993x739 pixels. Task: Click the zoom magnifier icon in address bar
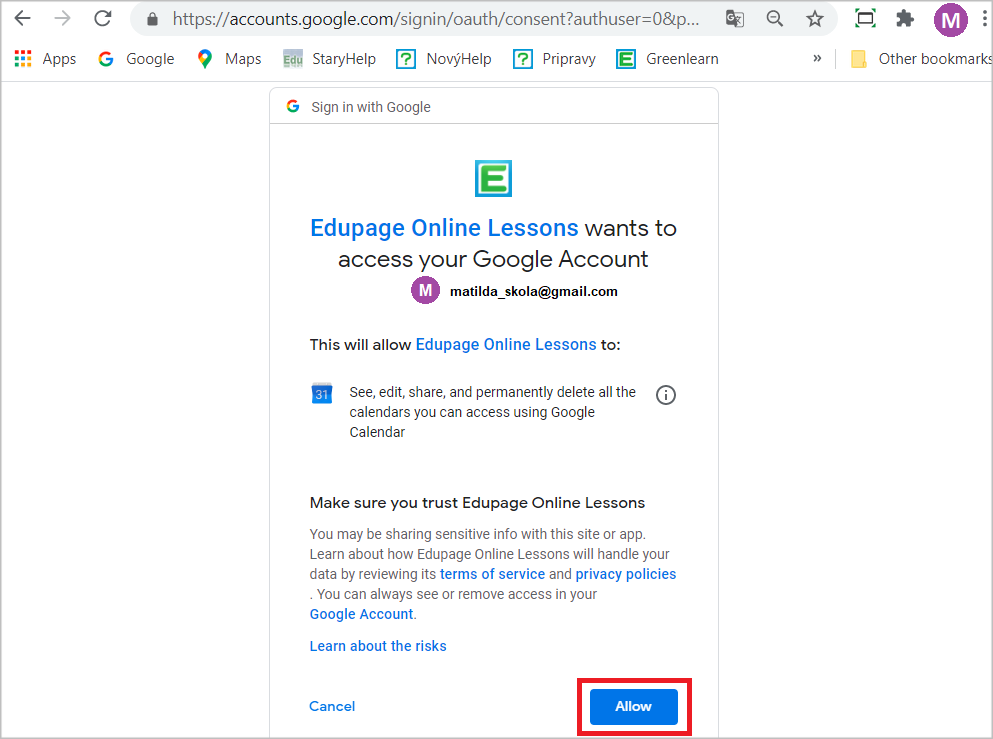(x=775, y=19)
